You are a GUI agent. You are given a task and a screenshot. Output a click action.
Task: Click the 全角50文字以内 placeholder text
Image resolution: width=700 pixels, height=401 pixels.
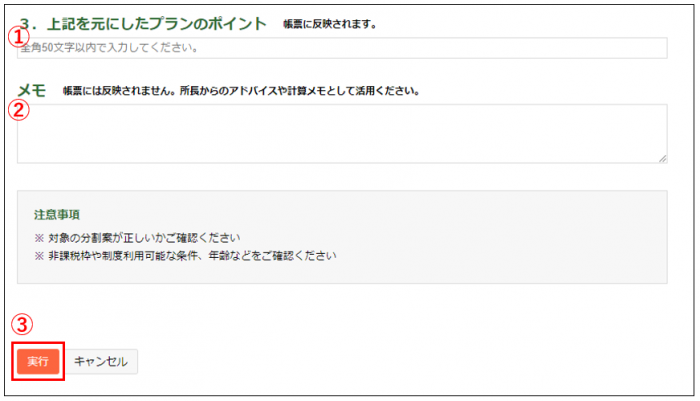click(109, 48)
